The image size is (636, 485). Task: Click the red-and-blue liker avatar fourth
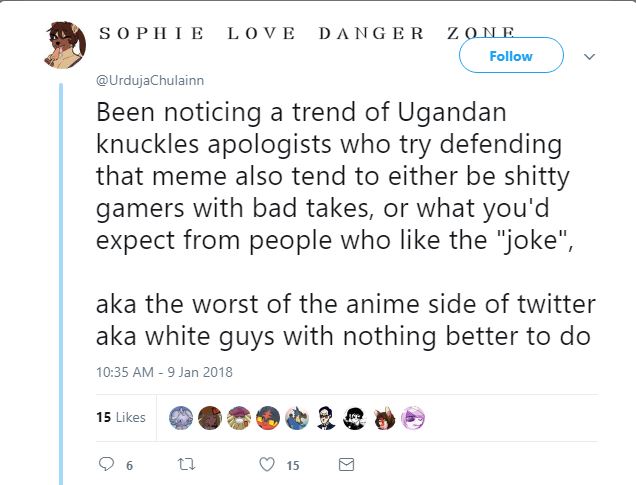(268, 418)
